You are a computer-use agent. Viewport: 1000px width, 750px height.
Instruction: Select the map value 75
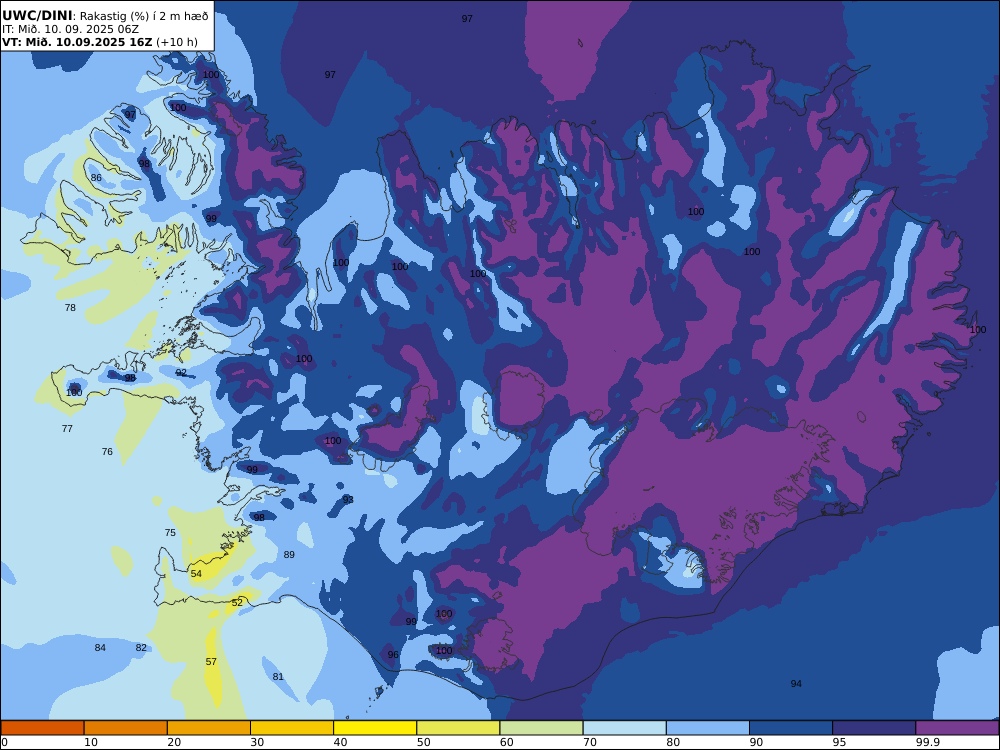pos(170,533)
